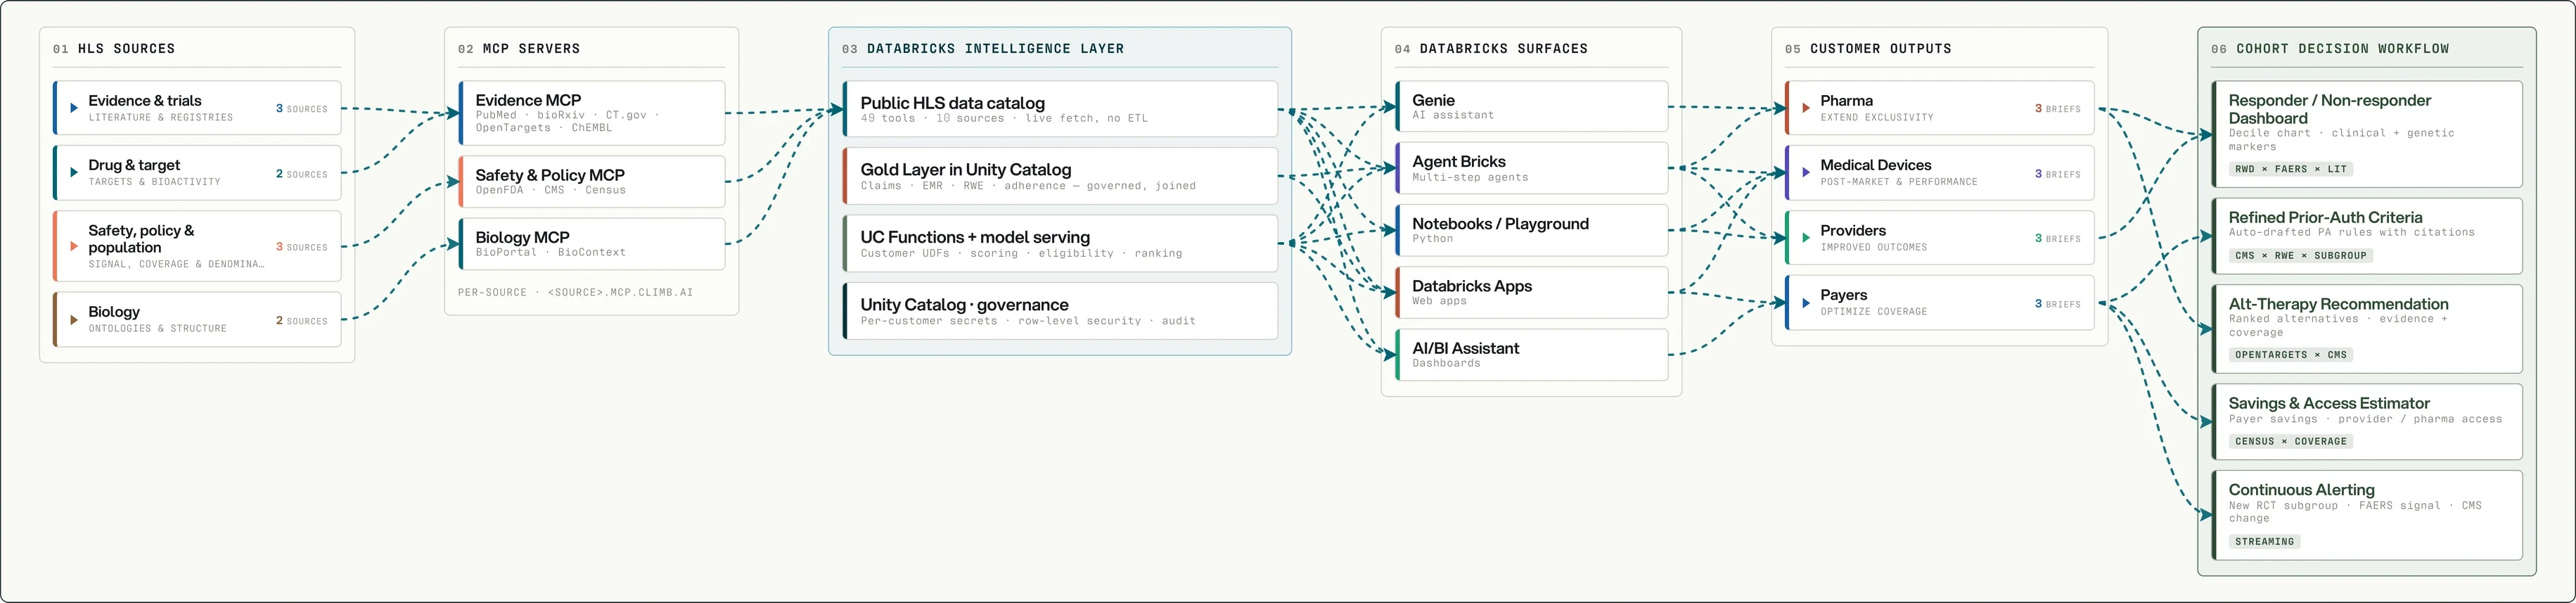Open the Responder / Non-responder Dashboard card

tap(2367, 134)
